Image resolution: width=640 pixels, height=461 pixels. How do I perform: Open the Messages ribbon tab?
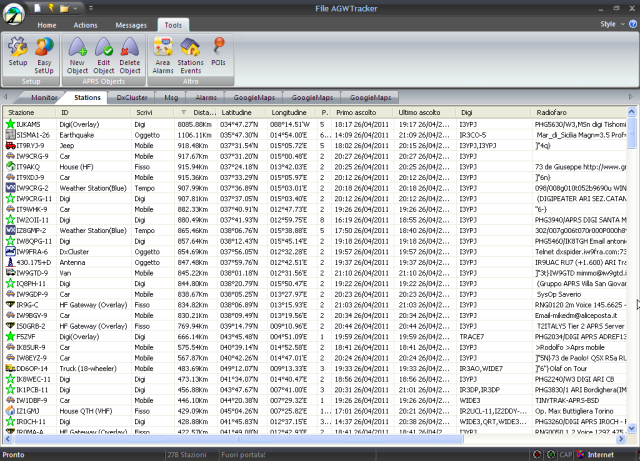[x=131, y=25]
